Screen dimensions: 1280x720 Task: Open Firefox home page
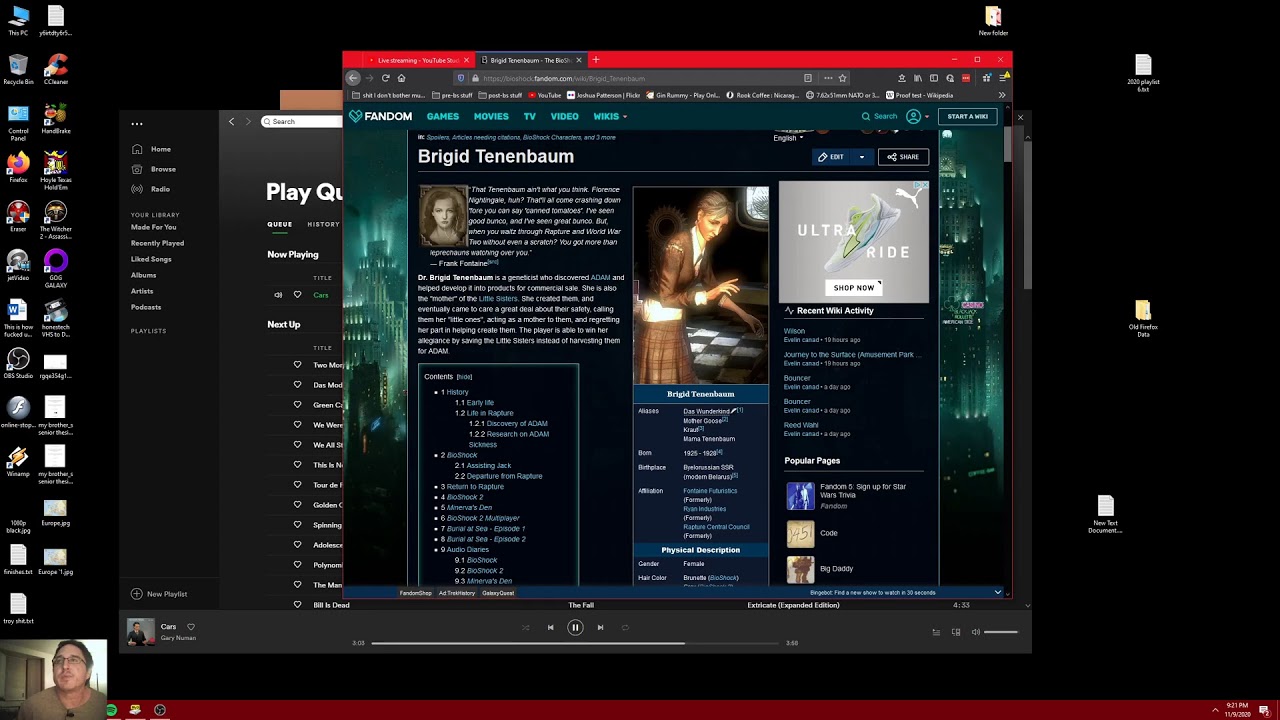pos(401,78)
